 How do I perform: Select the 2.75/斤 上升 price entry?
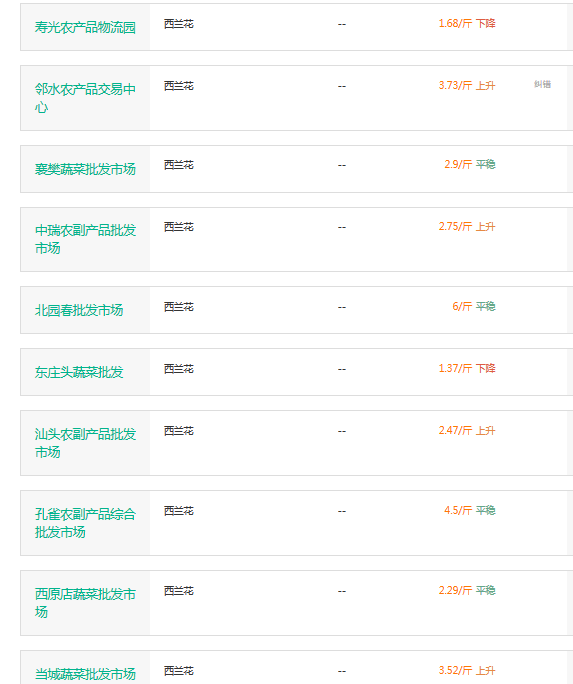click(467, 226)
